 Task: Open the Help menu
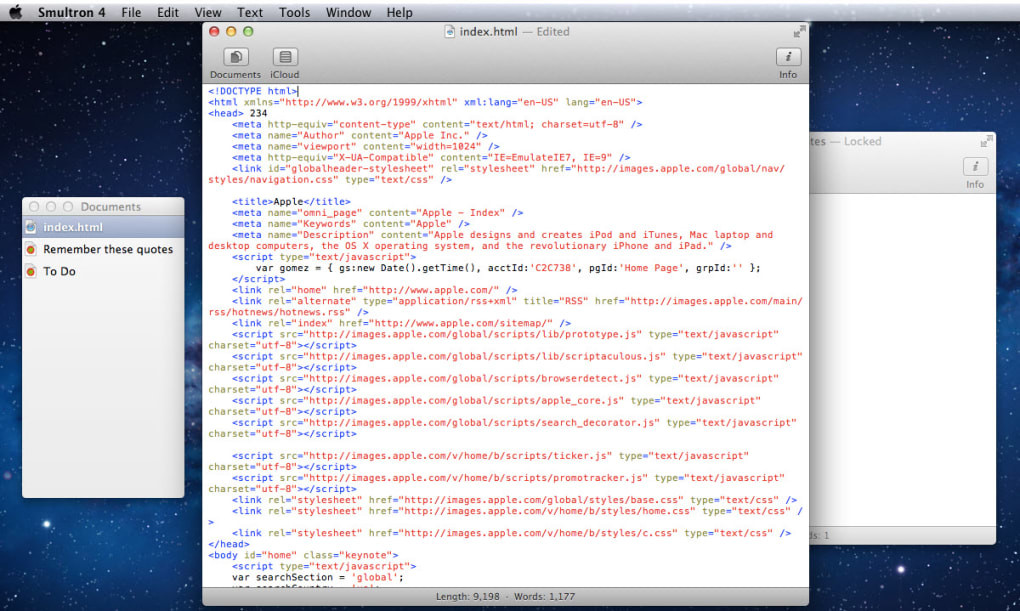(x=399, y=12)
